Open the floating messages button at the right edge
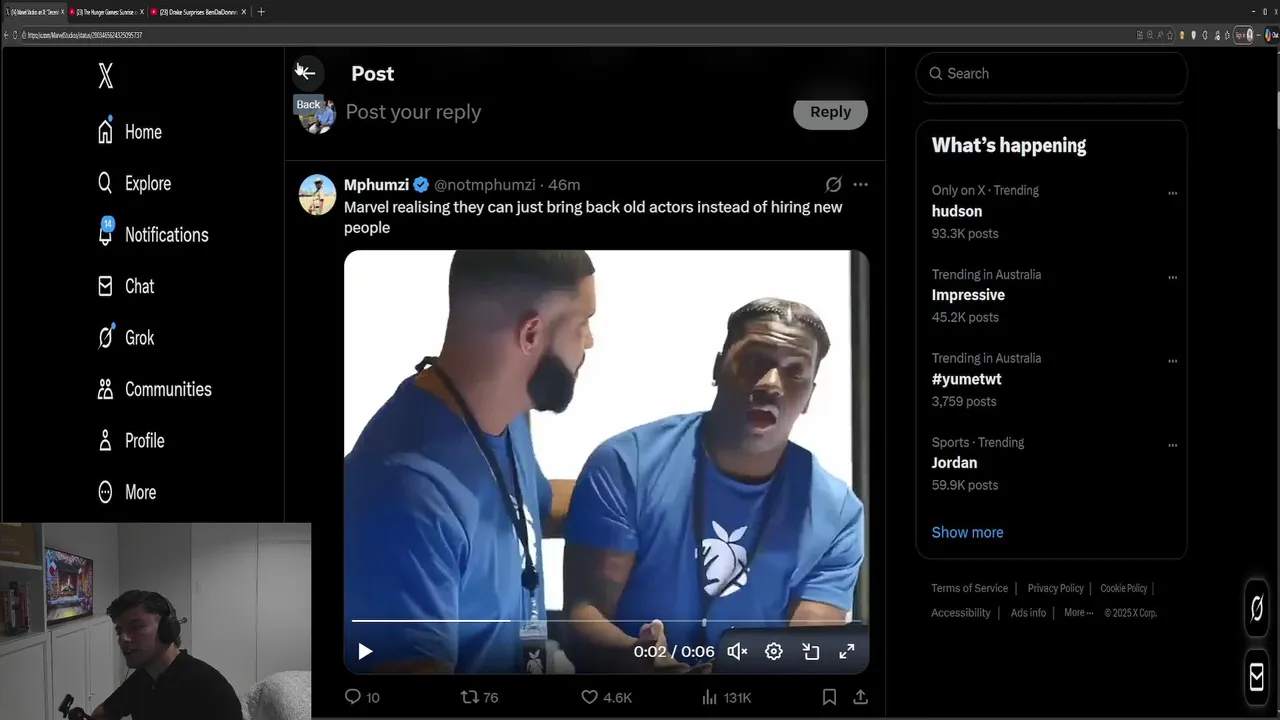Image resolution: width=1280 pixels, height=720 pixels. tap(1257, 677)
